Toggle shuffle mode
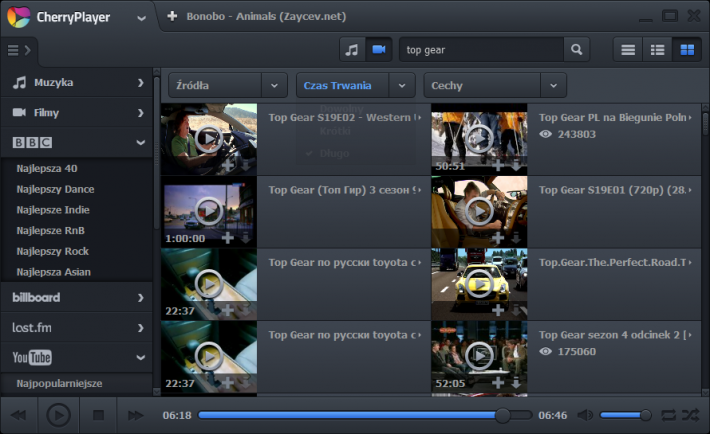This screenshot has height=434, width=710. click(x=691, y=415)
